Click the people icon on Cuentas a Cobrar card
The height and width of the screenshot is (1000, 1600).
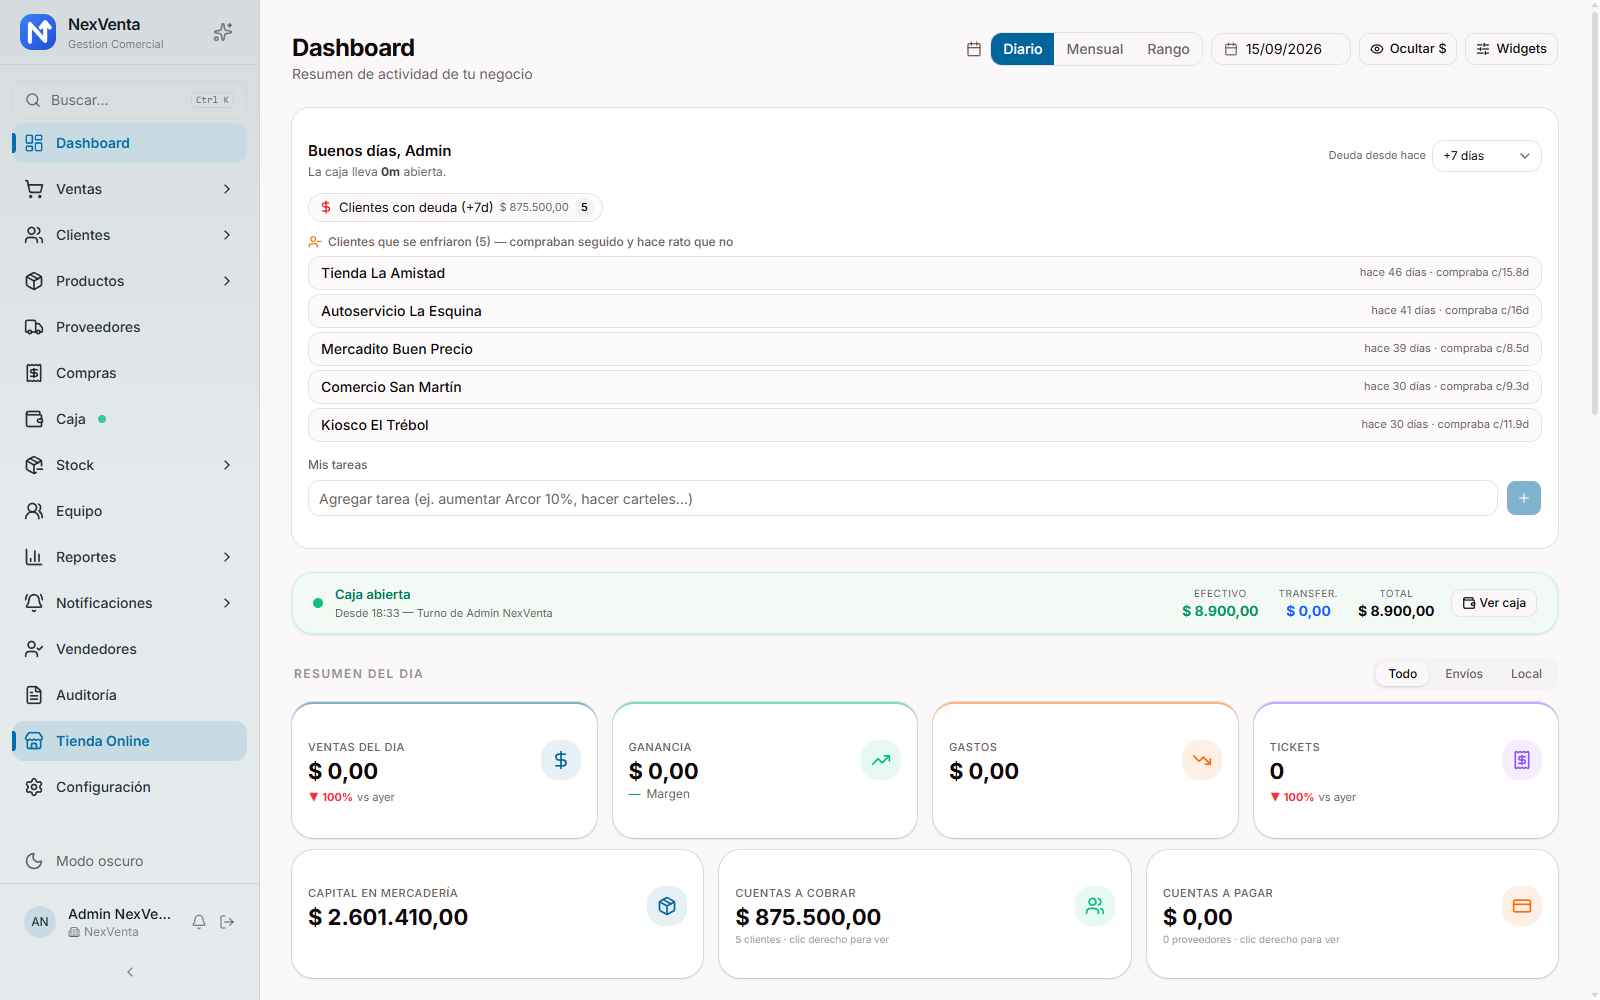tap(1095, 906)
